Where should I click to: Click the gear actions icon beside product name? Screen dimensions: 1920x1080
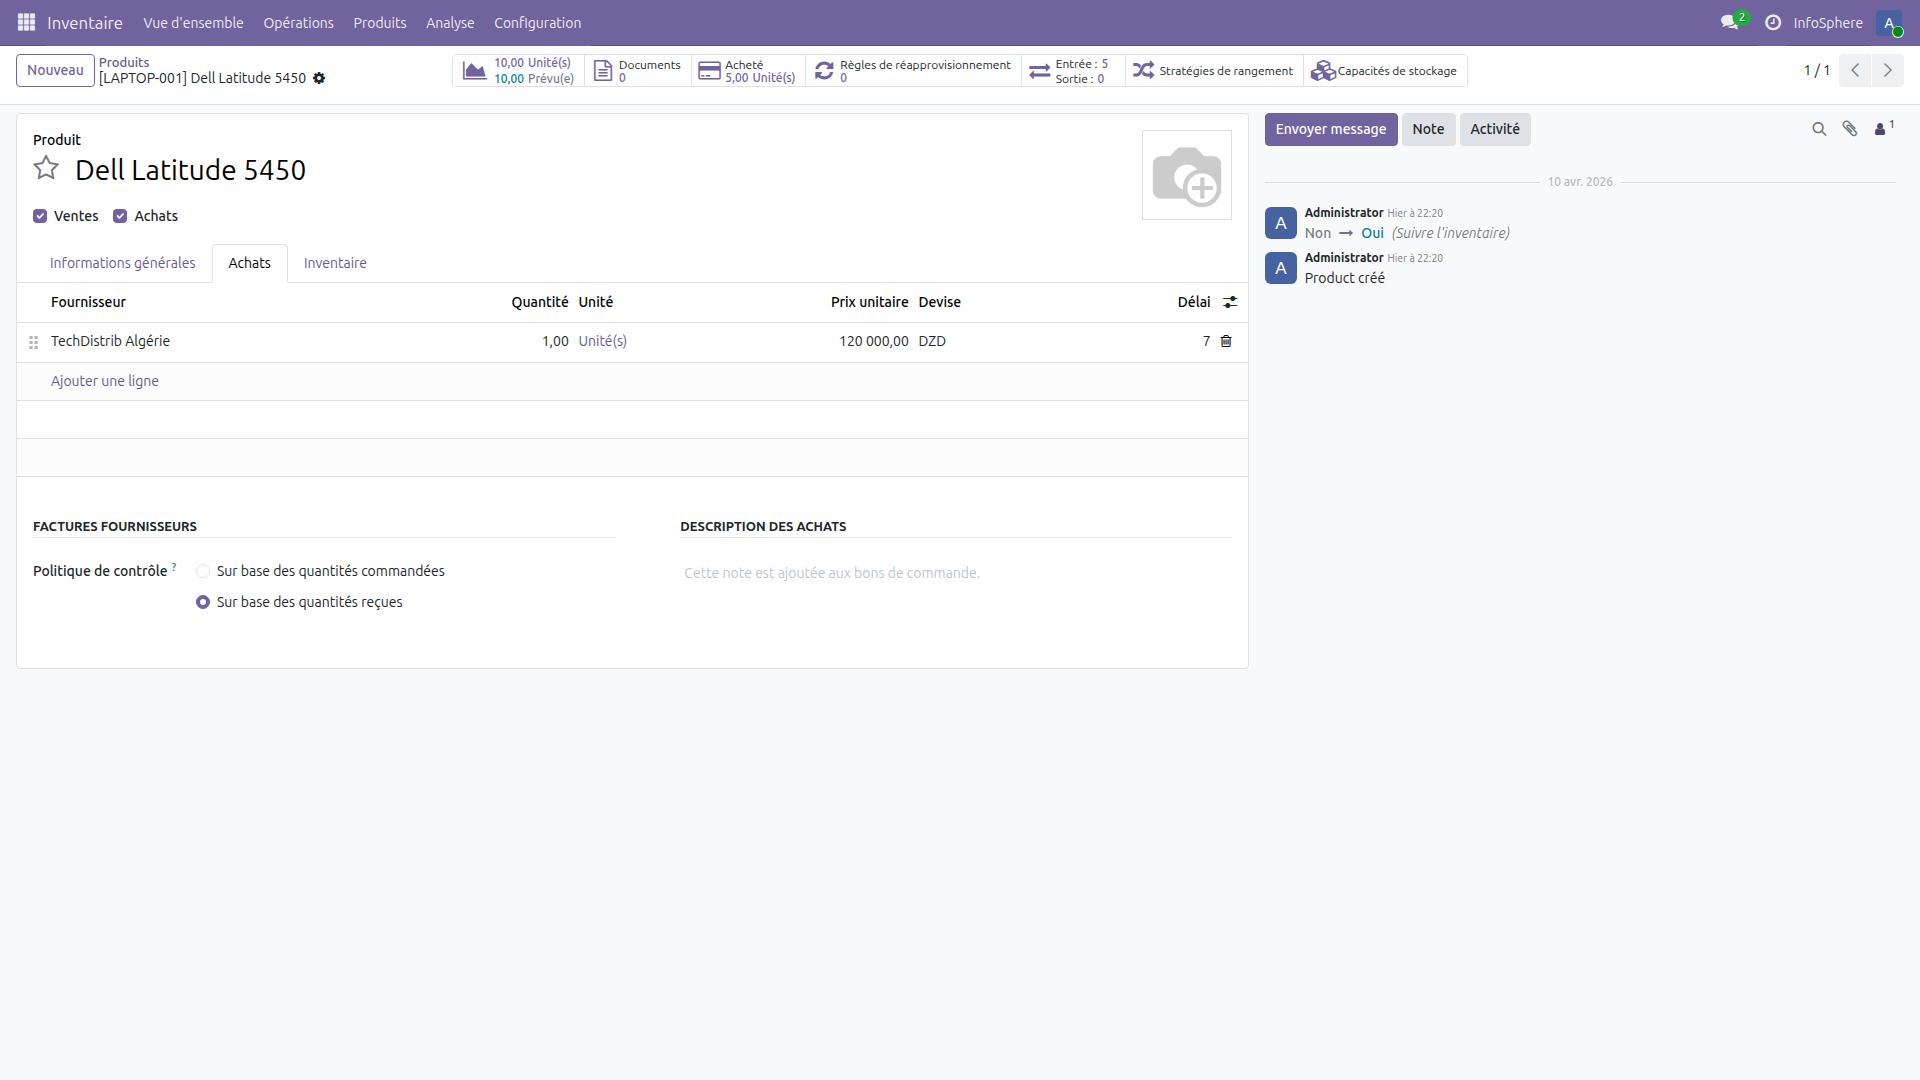tap(319, 78)
